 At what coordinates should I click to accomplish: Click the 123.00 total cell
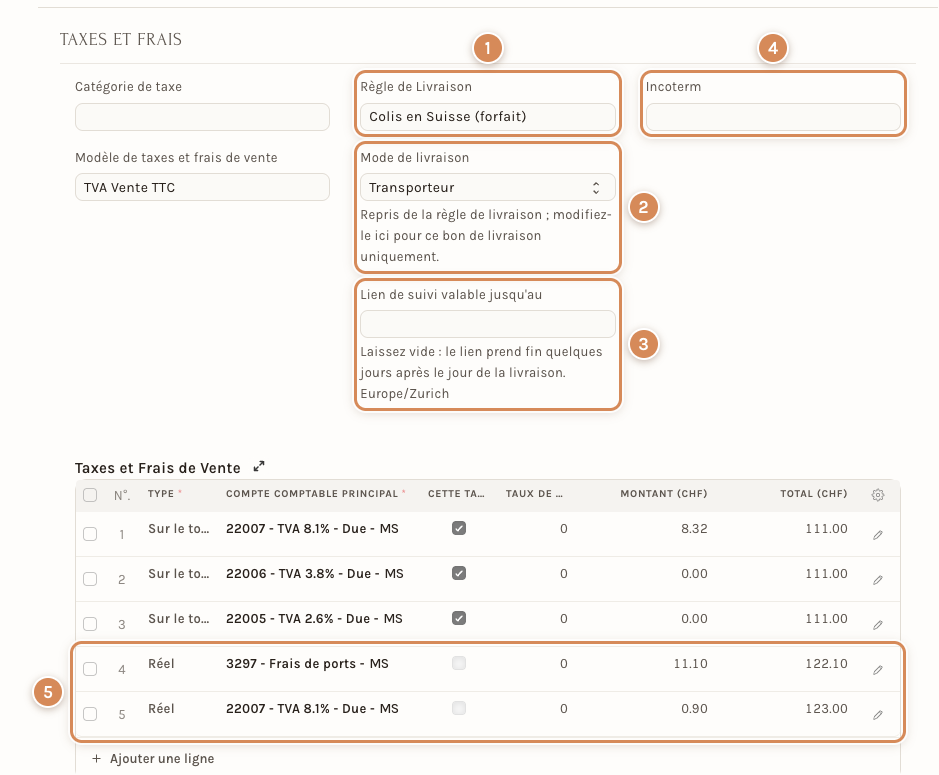click(826, 709)
